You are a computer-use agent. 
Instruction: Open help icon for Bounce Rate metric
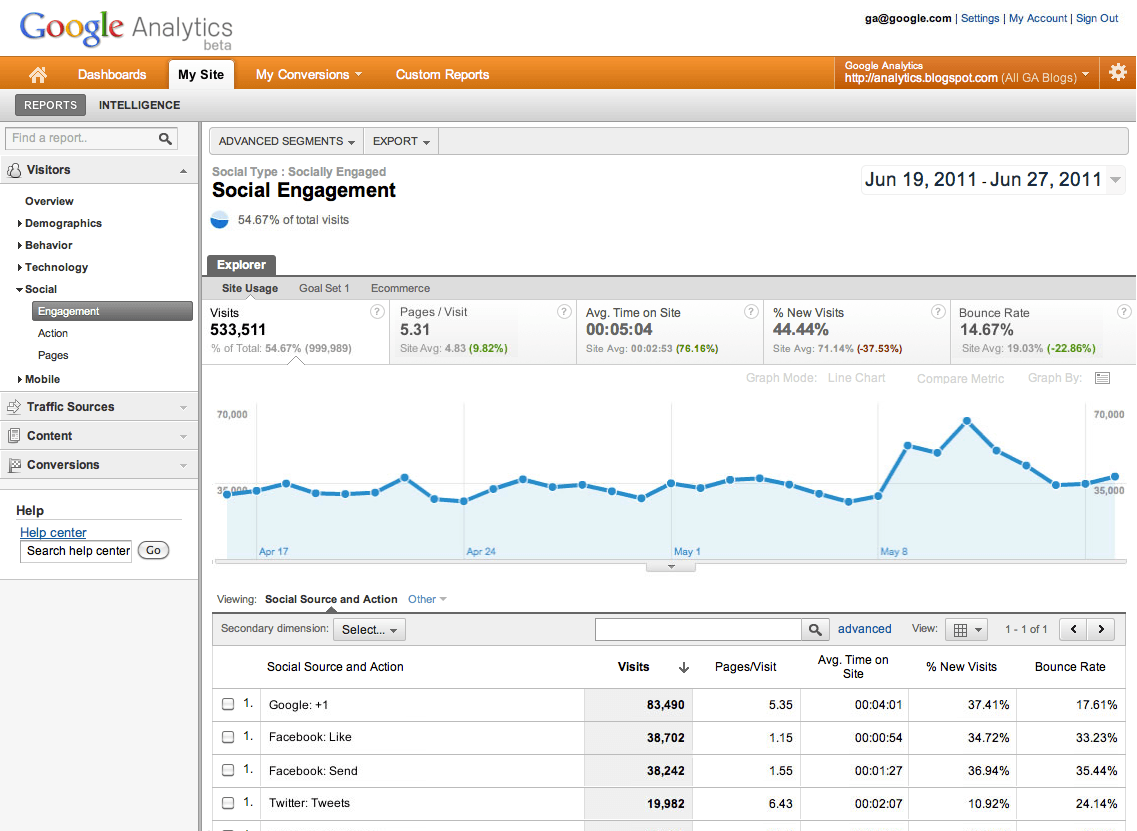(1124, 312)
